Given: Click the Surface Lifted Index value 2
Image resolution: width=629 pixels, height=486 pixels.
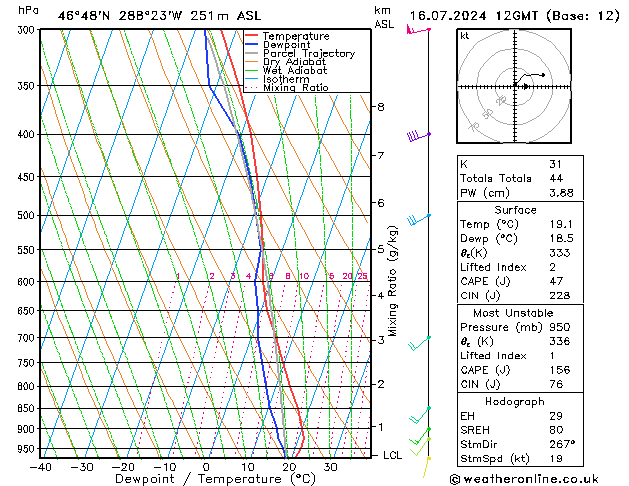Looking at the screenshot, I should (x=552, y=267).
